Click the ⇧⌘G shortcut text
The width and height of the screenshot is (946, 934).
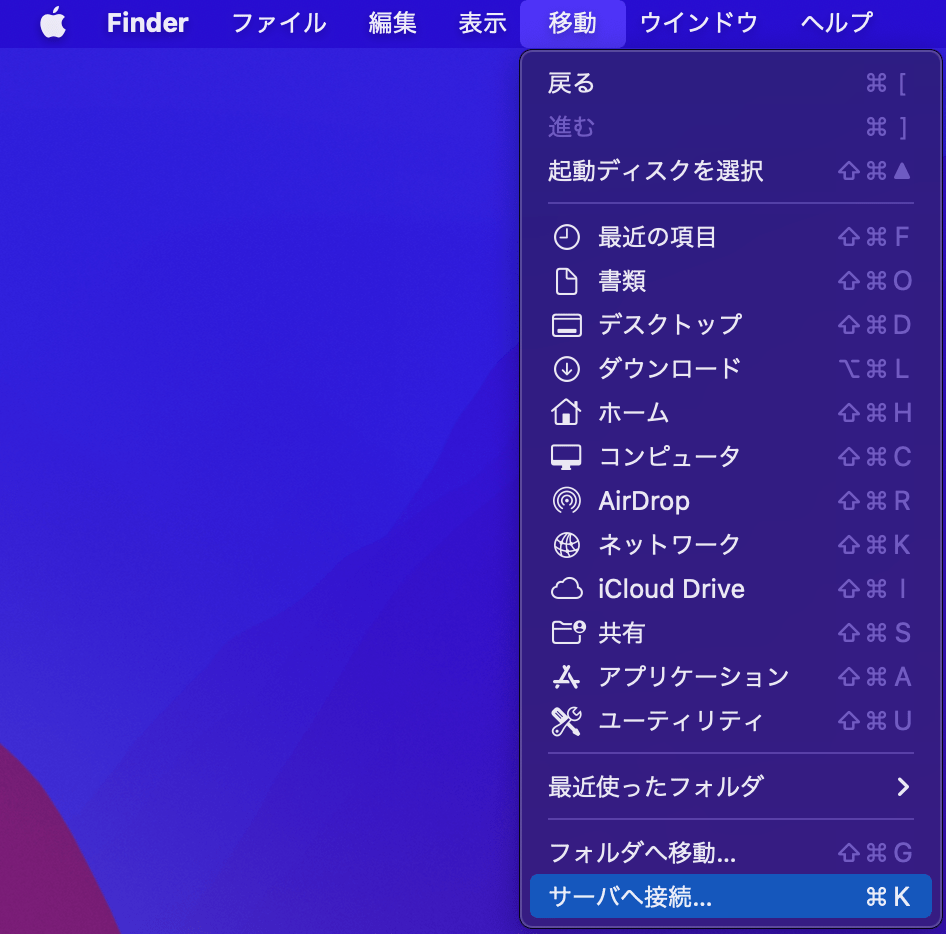[875, 853]
